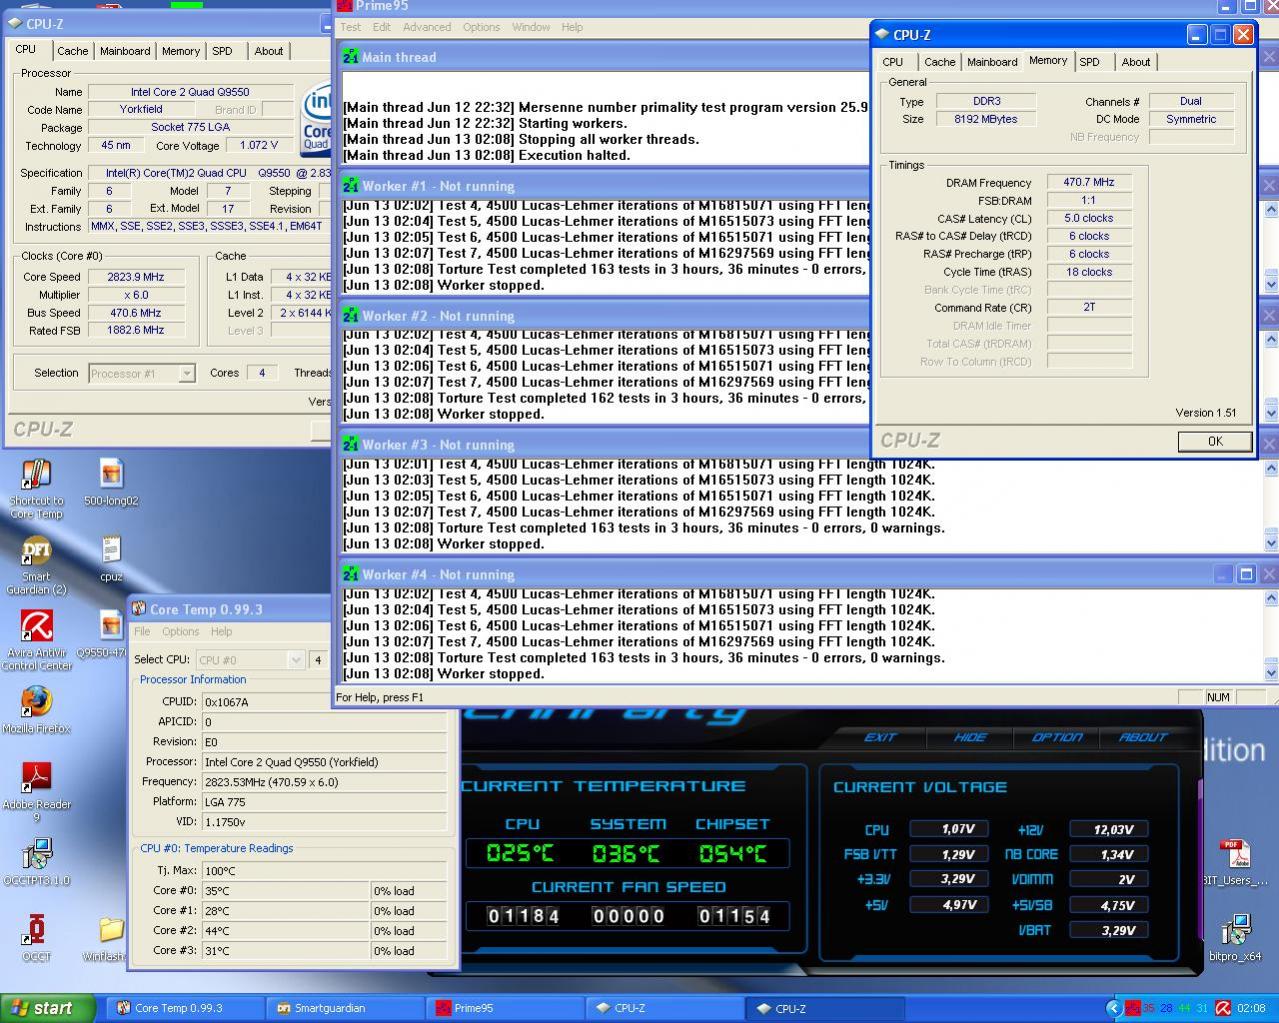Click Prime95 Worker #4 window icon

coord(350,574)
